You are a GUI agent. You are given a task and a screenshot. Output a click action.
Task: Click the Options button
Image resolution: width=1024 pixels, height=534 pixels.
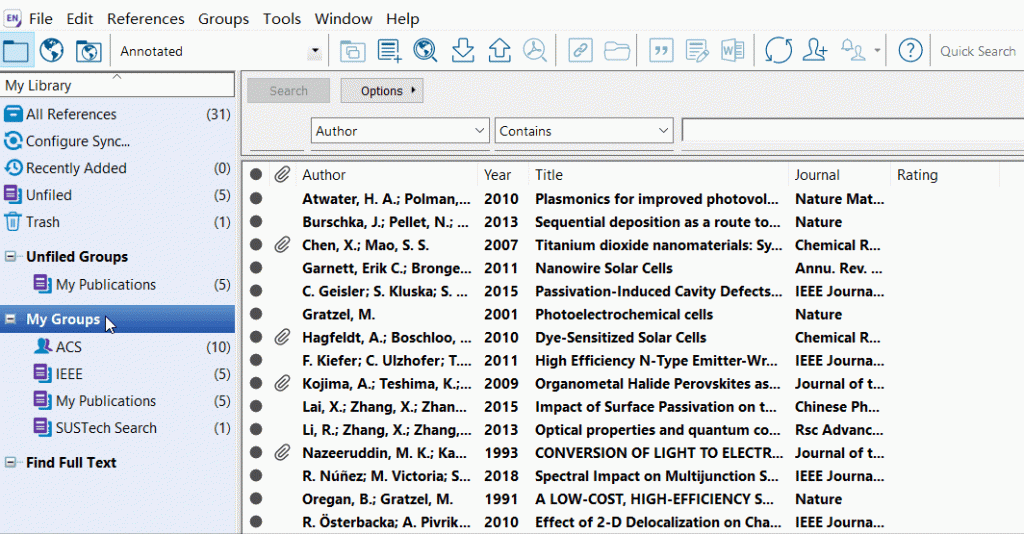pos(382,91)
